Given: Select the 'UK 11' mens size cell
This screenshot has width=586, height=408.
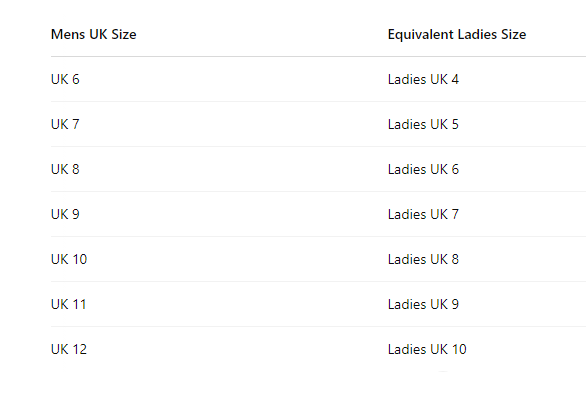Looking at the screenshot, I should (68, 304).
